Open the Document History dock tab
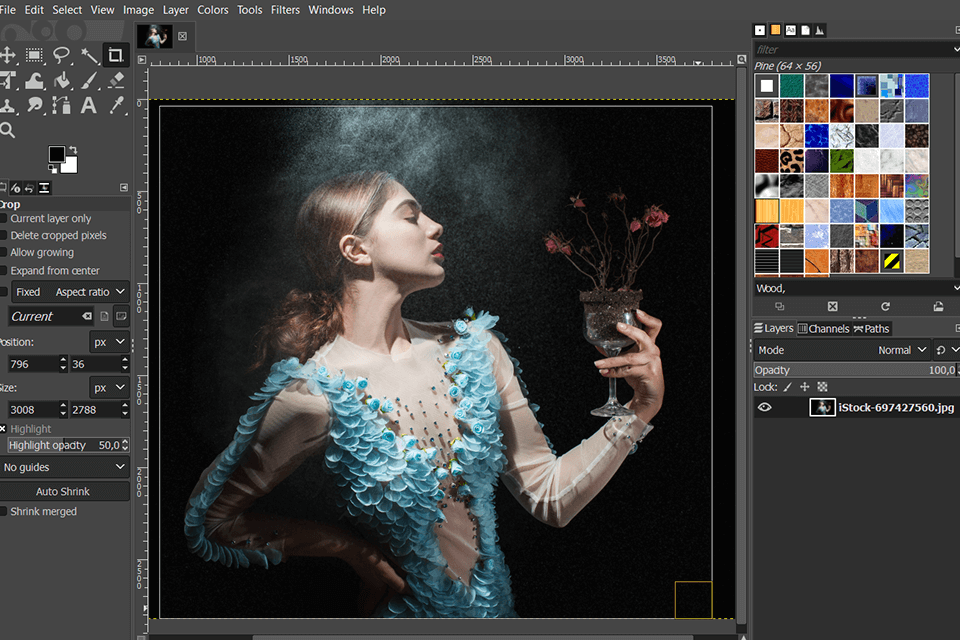 click(805, 30)
